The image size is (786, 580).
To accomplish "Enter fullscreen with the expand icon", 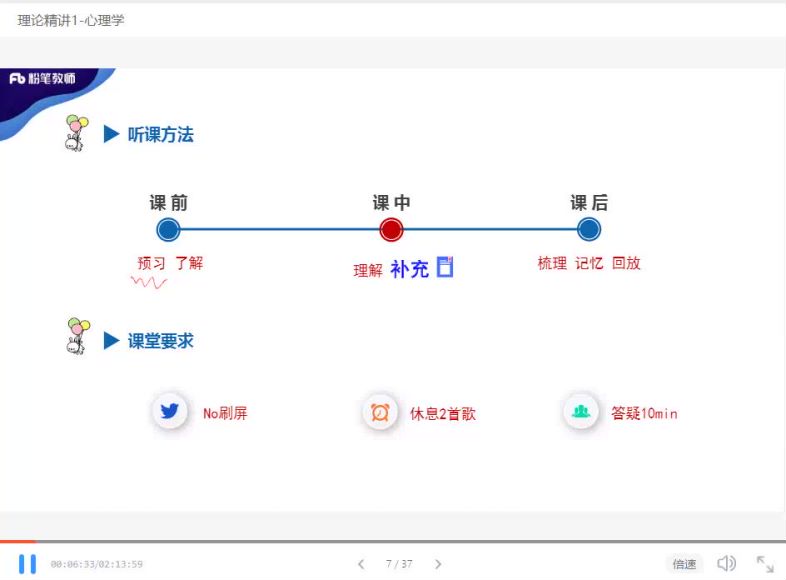I will (765, 564).
